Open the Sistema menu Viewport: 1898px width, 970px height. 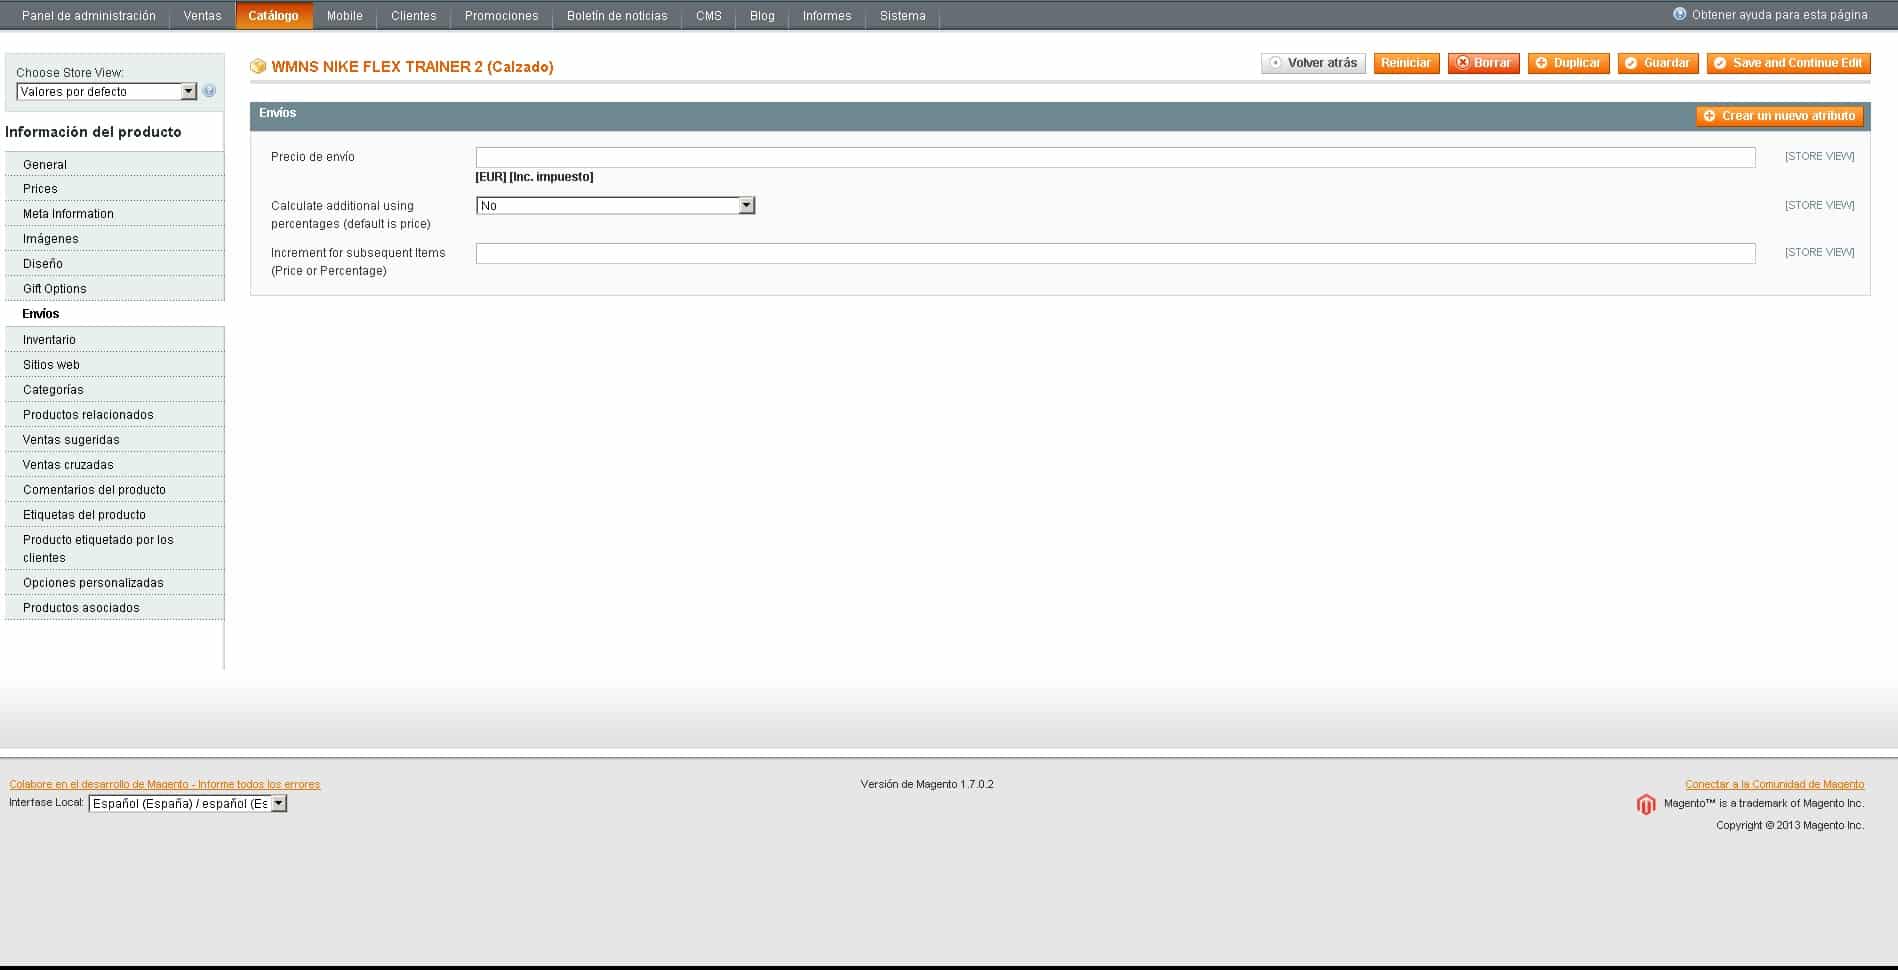(902, 16)
